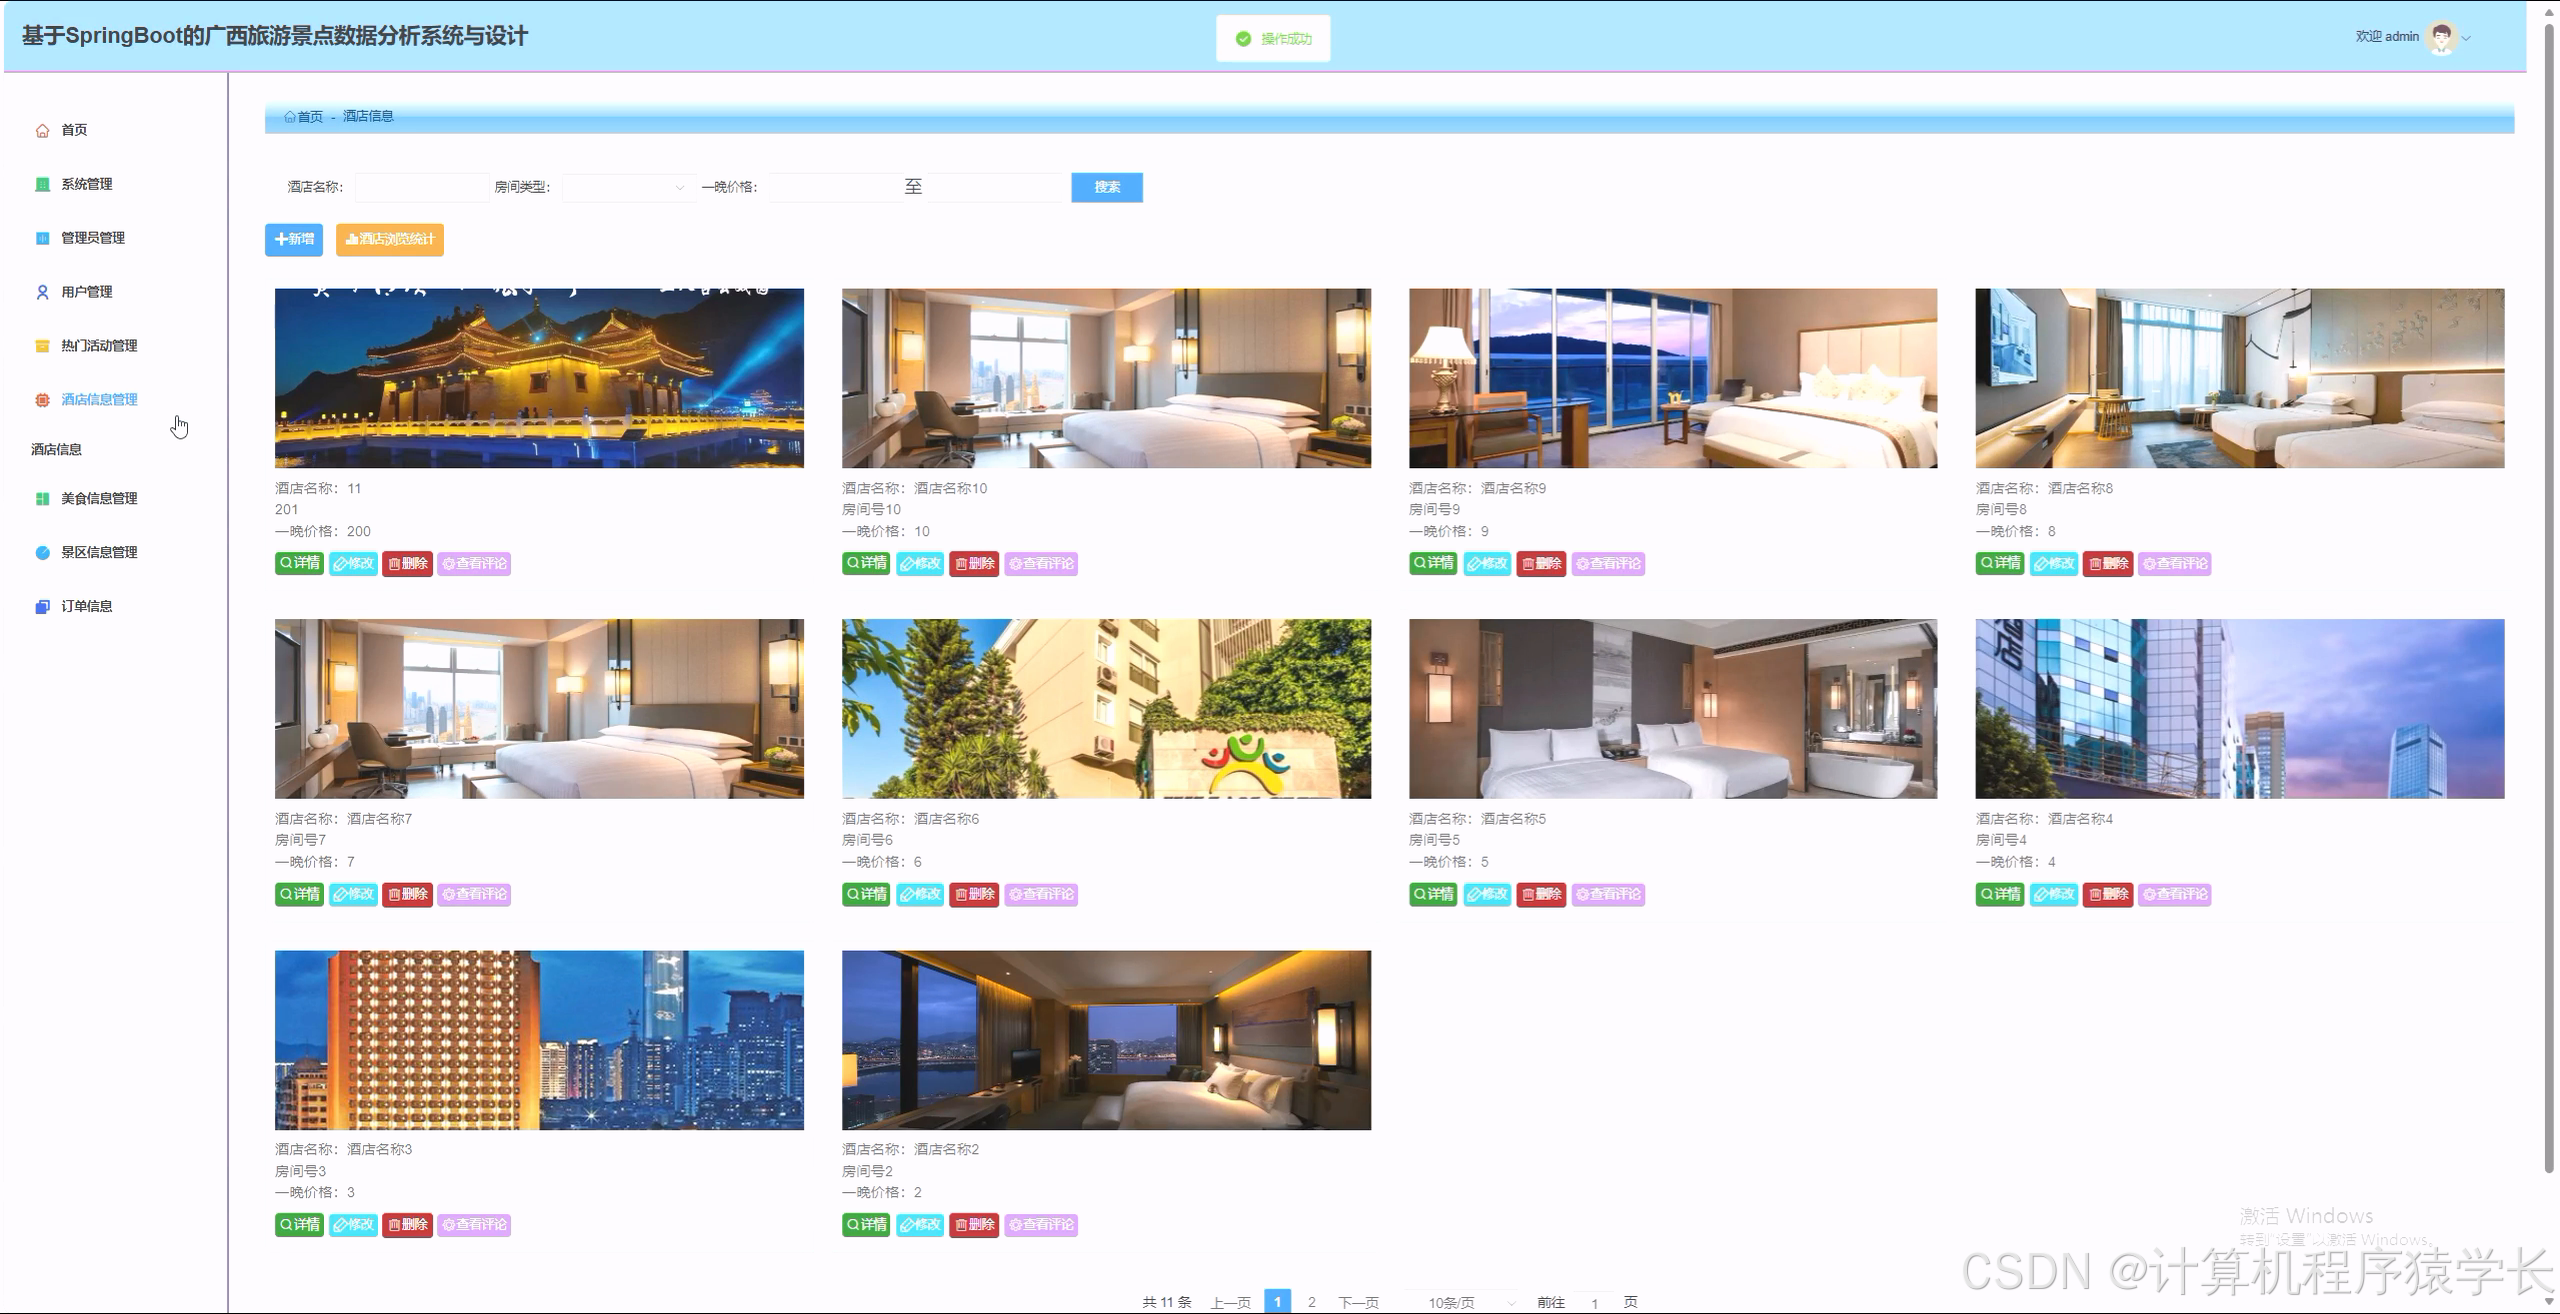Click the 订单信息 sidebar icon

click(42, 607)
